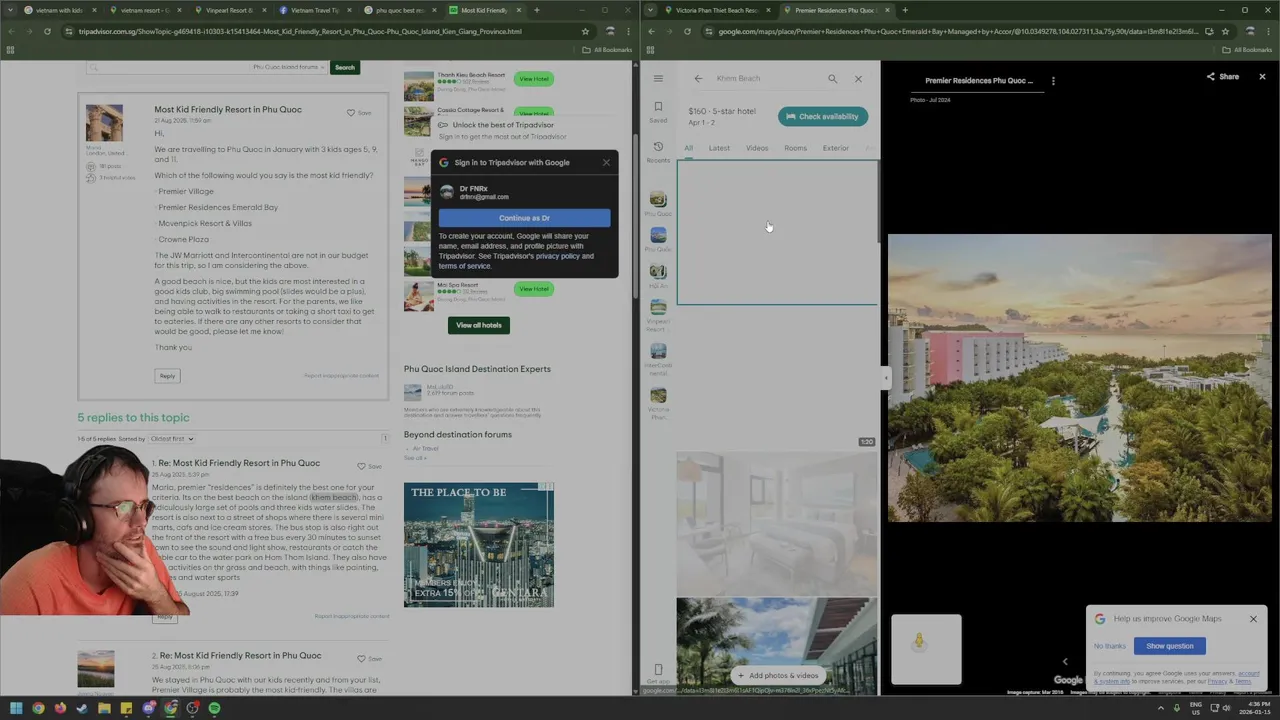Open tab search dropdown in right window
Viewport: 1280px width, 720px height.
651,10
